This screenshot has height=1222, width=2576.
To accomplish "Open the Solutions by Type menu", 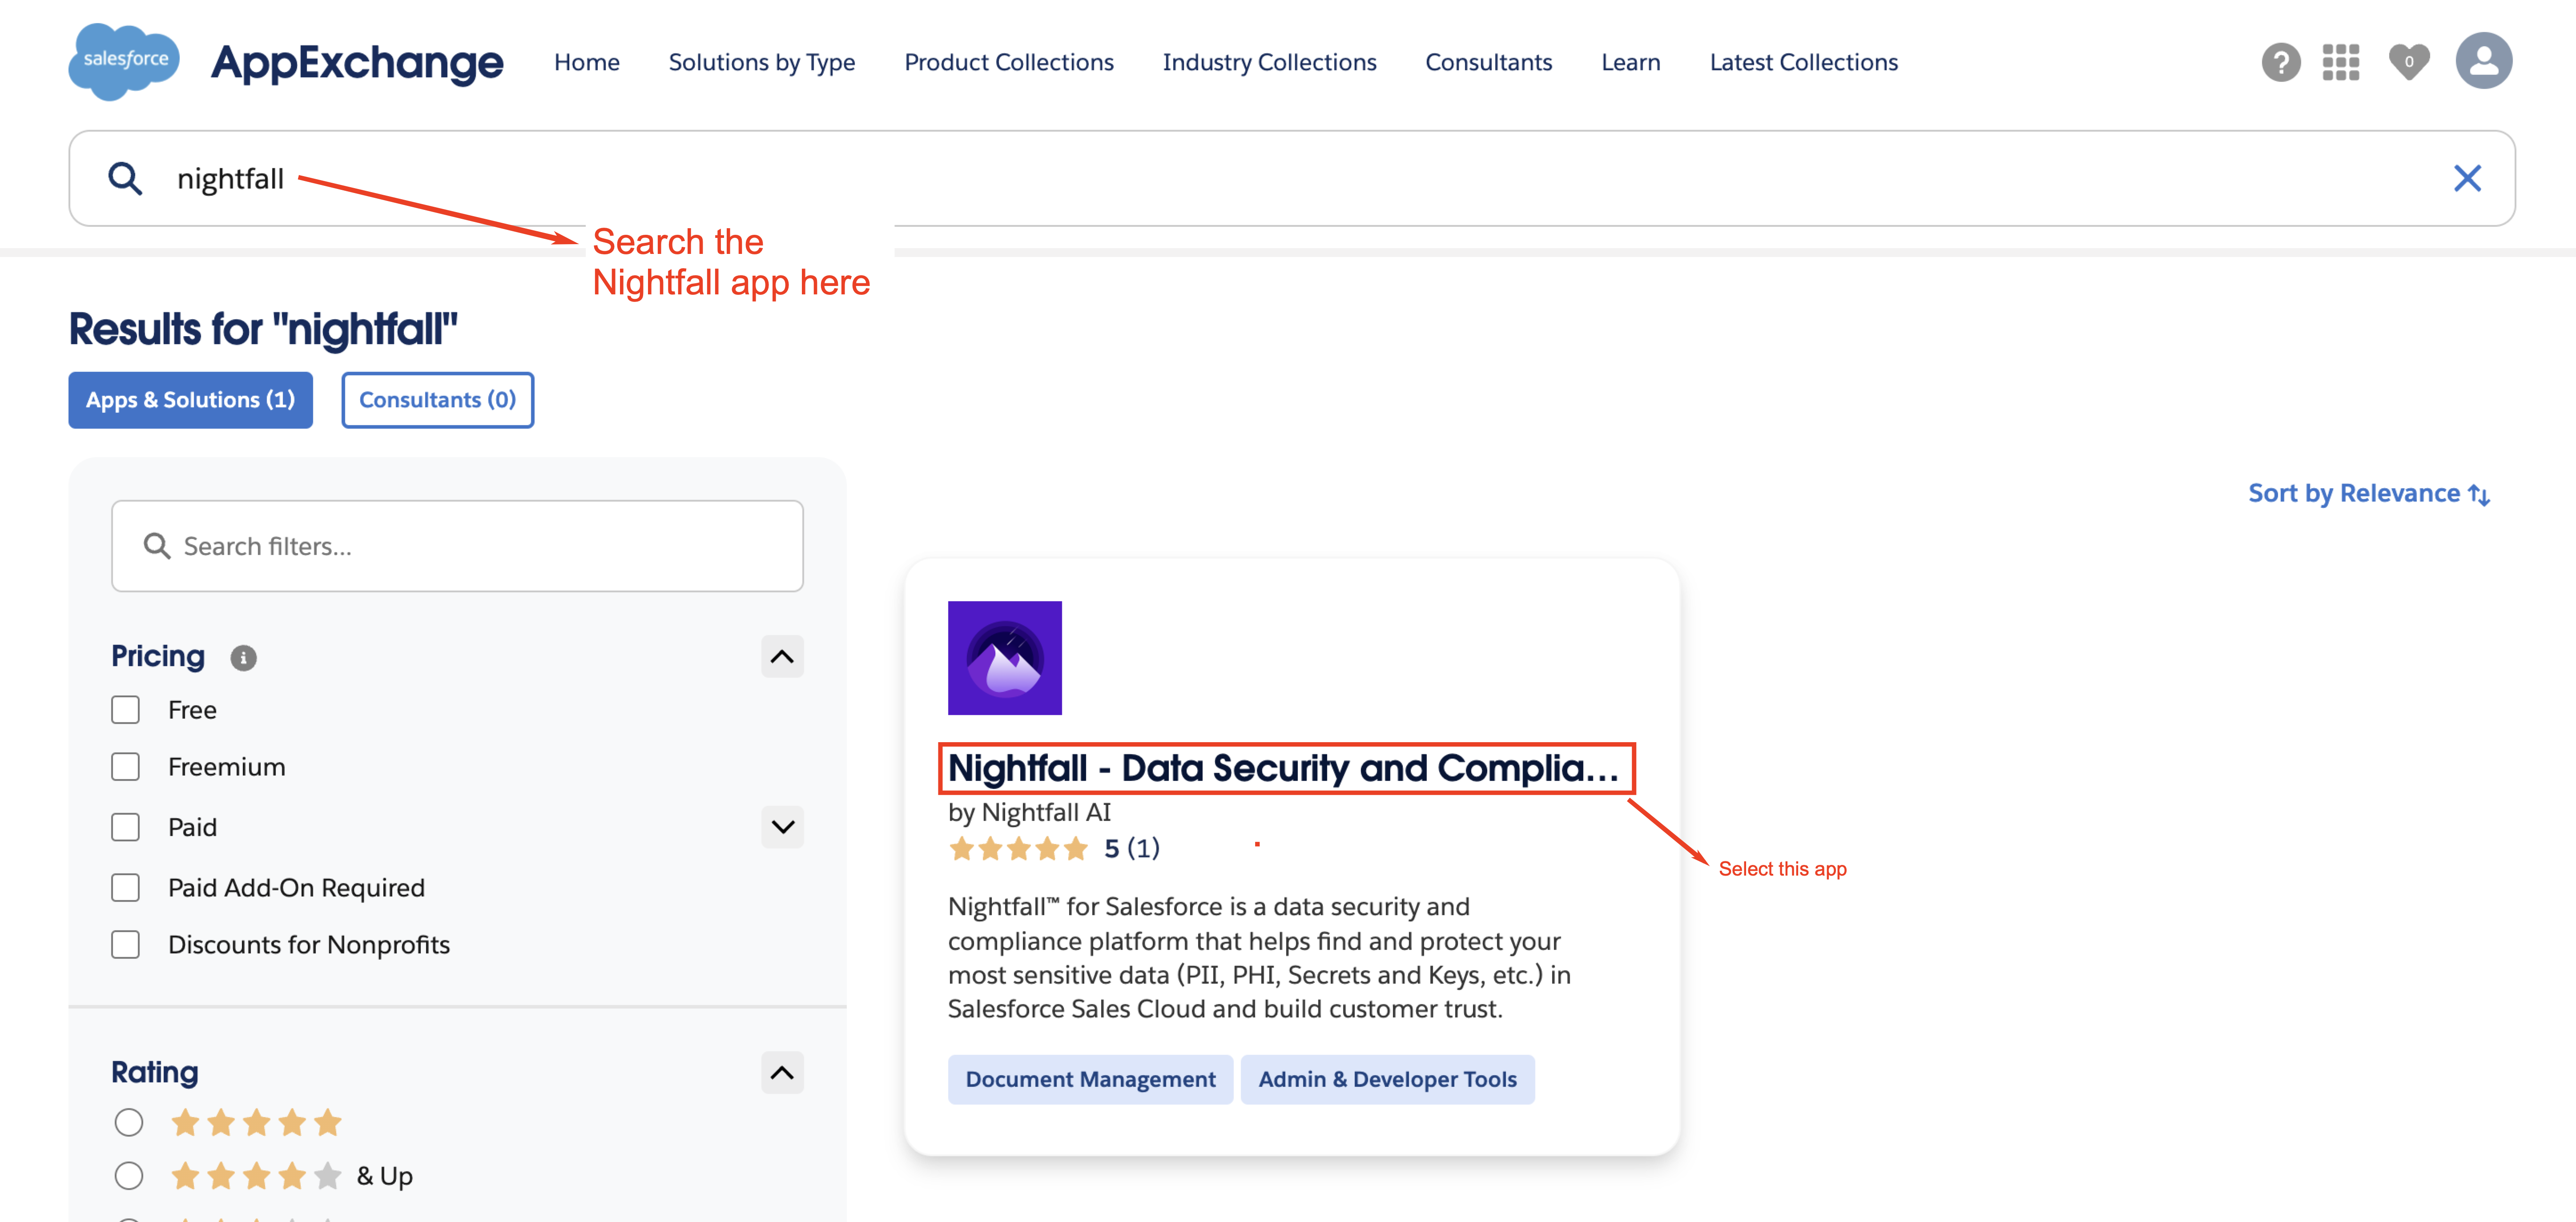I will tap(761, 62).
